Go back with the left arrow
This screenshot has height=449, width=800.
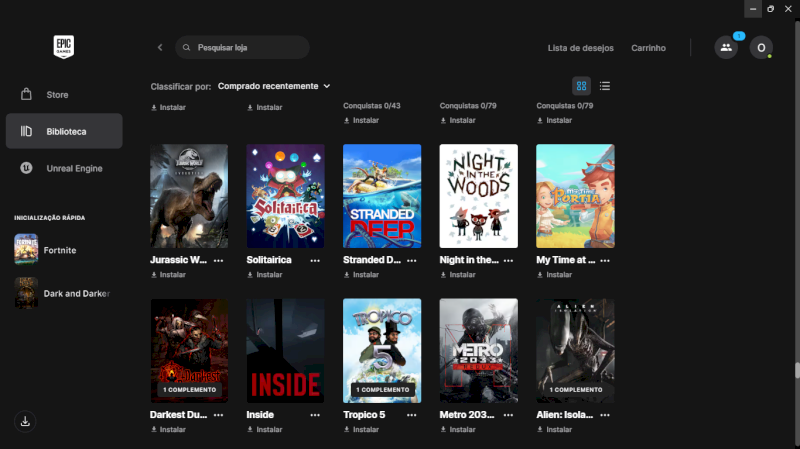click(160, 47)
